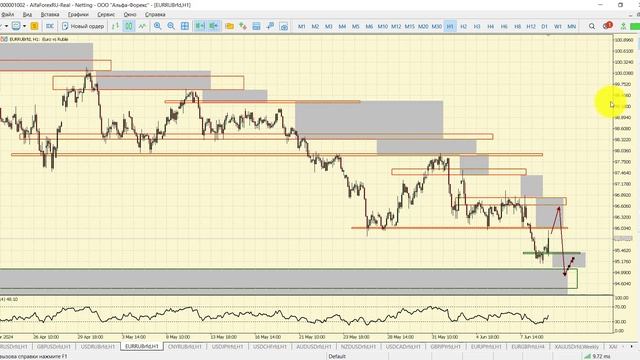The image size is (640, 360).
Task: Open the search magnifier icon
Action: tap(591, 26)
